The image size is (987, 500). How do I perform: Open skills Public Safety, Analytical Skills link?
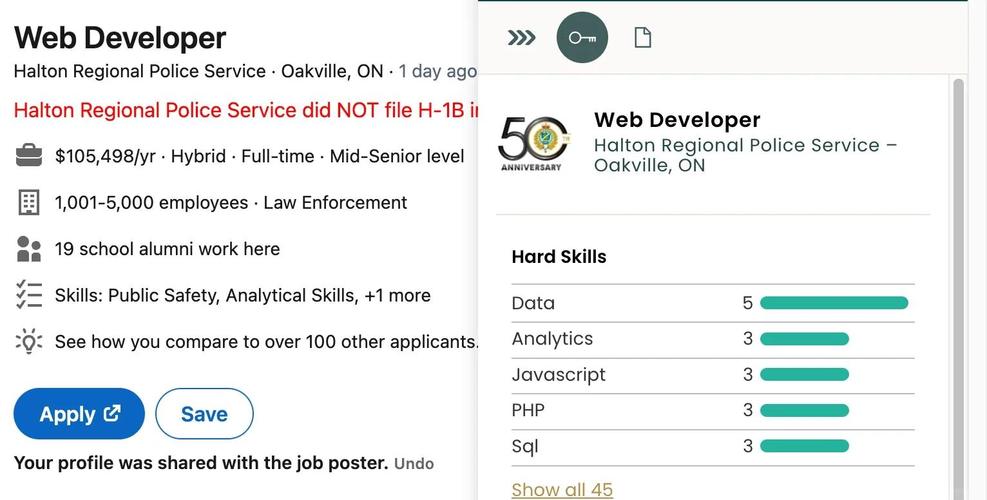(x=242, y=295)
